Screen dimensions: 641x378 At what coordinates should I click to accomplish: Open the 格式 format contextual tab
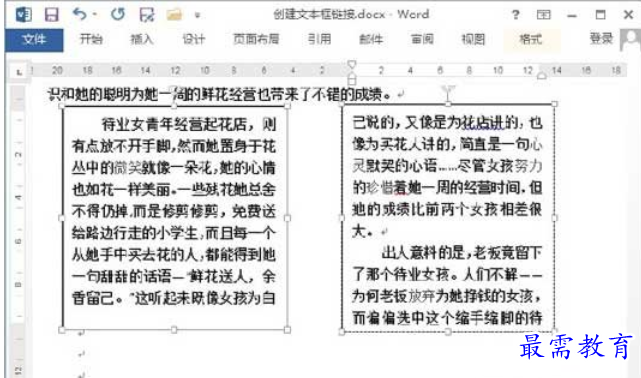(x=531, y=39)
